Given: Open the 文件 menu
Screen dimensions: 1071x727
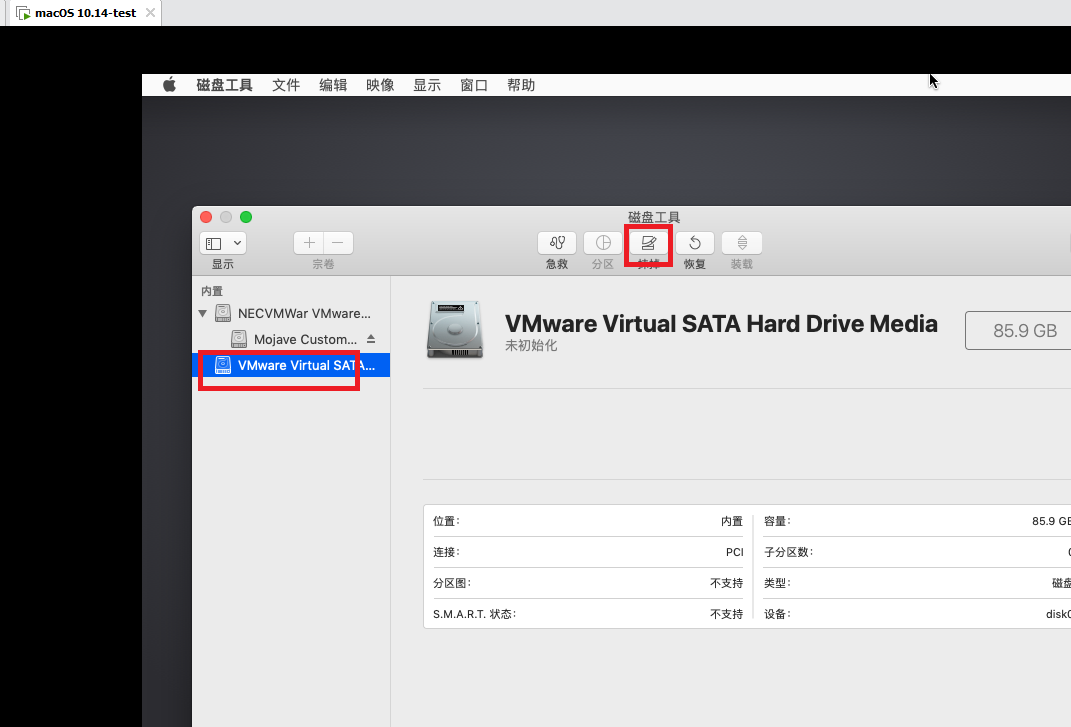Looking at the screenshot, I should coord(286,85).
